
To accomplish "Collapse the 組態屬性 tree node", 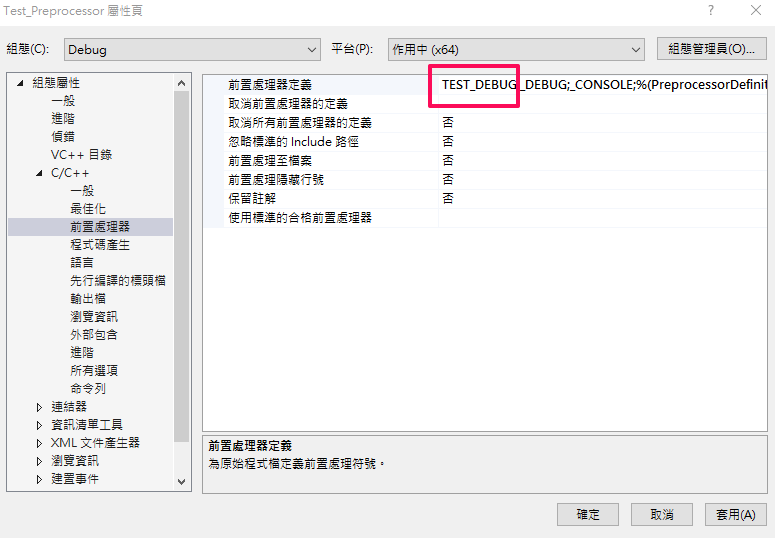I will tap(20, 83).
